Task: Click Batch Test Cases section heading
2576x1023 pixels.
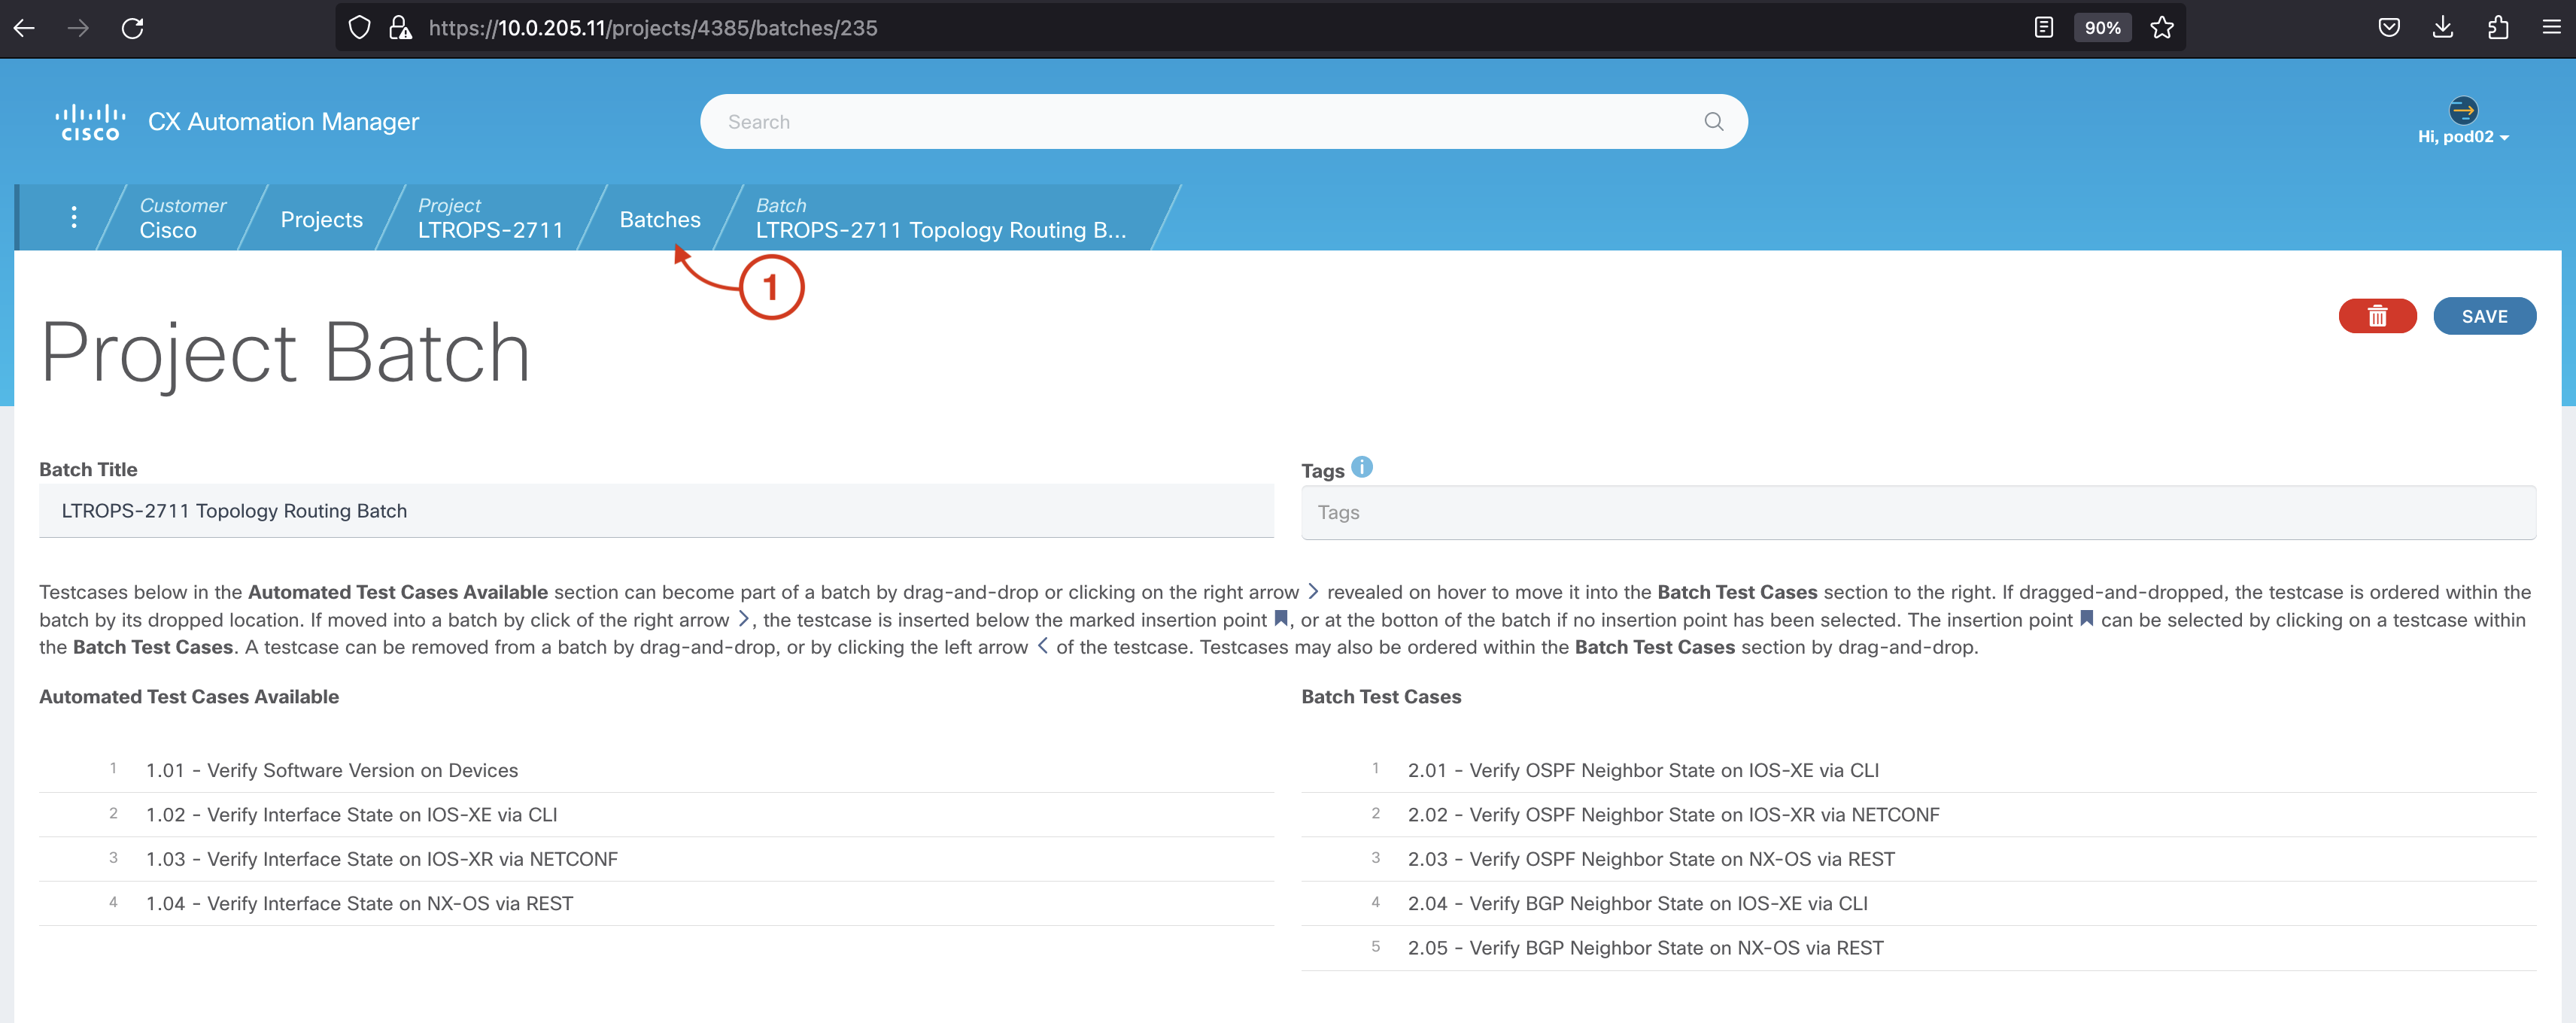Action: 1381,697
